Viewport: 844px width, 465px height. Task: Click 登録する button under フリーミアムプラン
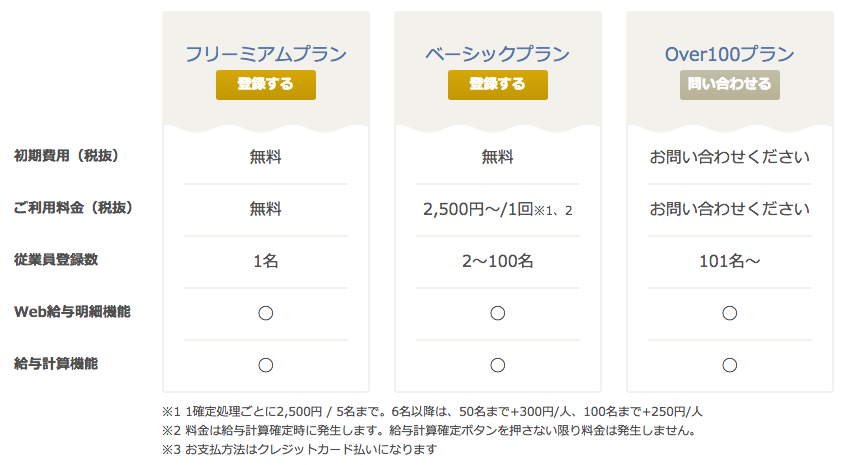tap(265, 85)
